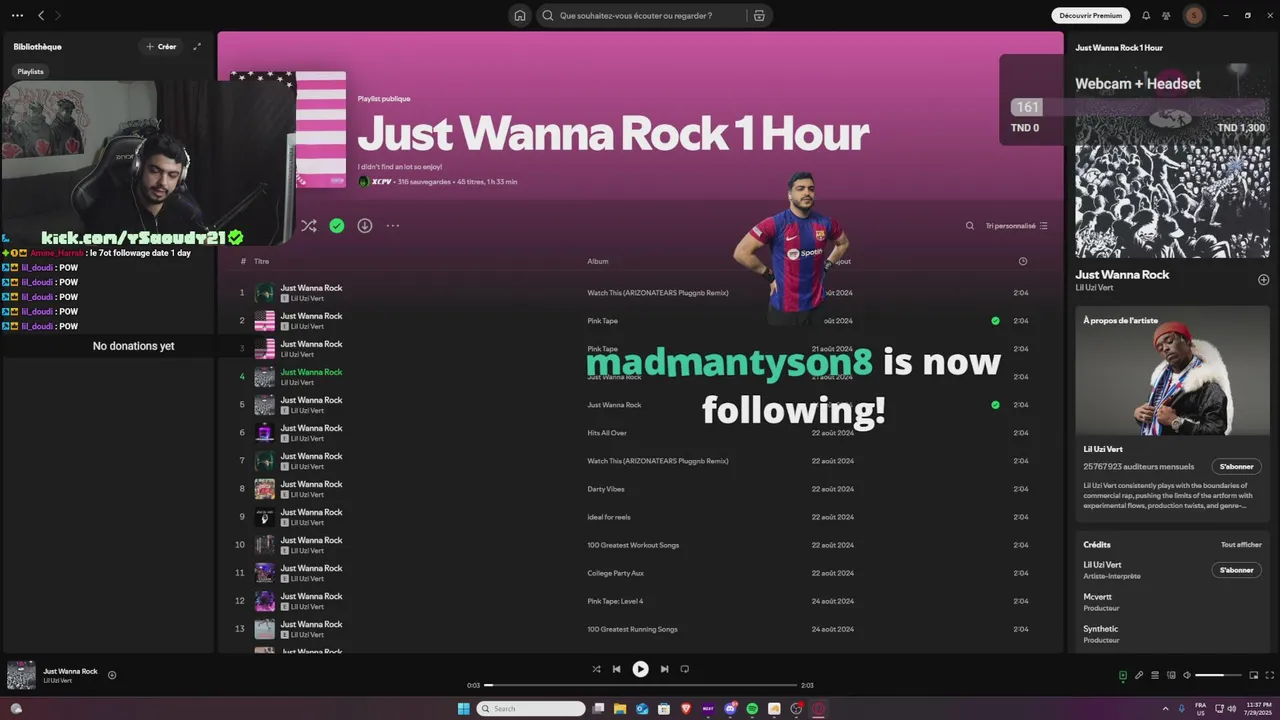This screenshot has height=720, width=1280.
Task: Open the miniplayer icon
Action: pos(1254,675)
